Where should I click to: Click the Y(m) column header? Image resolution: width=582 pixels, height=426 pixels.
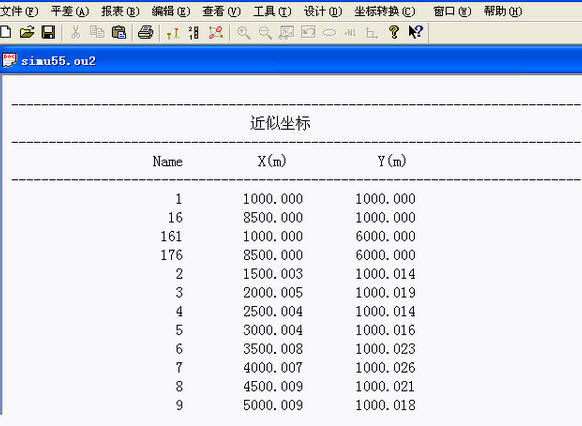392,161
